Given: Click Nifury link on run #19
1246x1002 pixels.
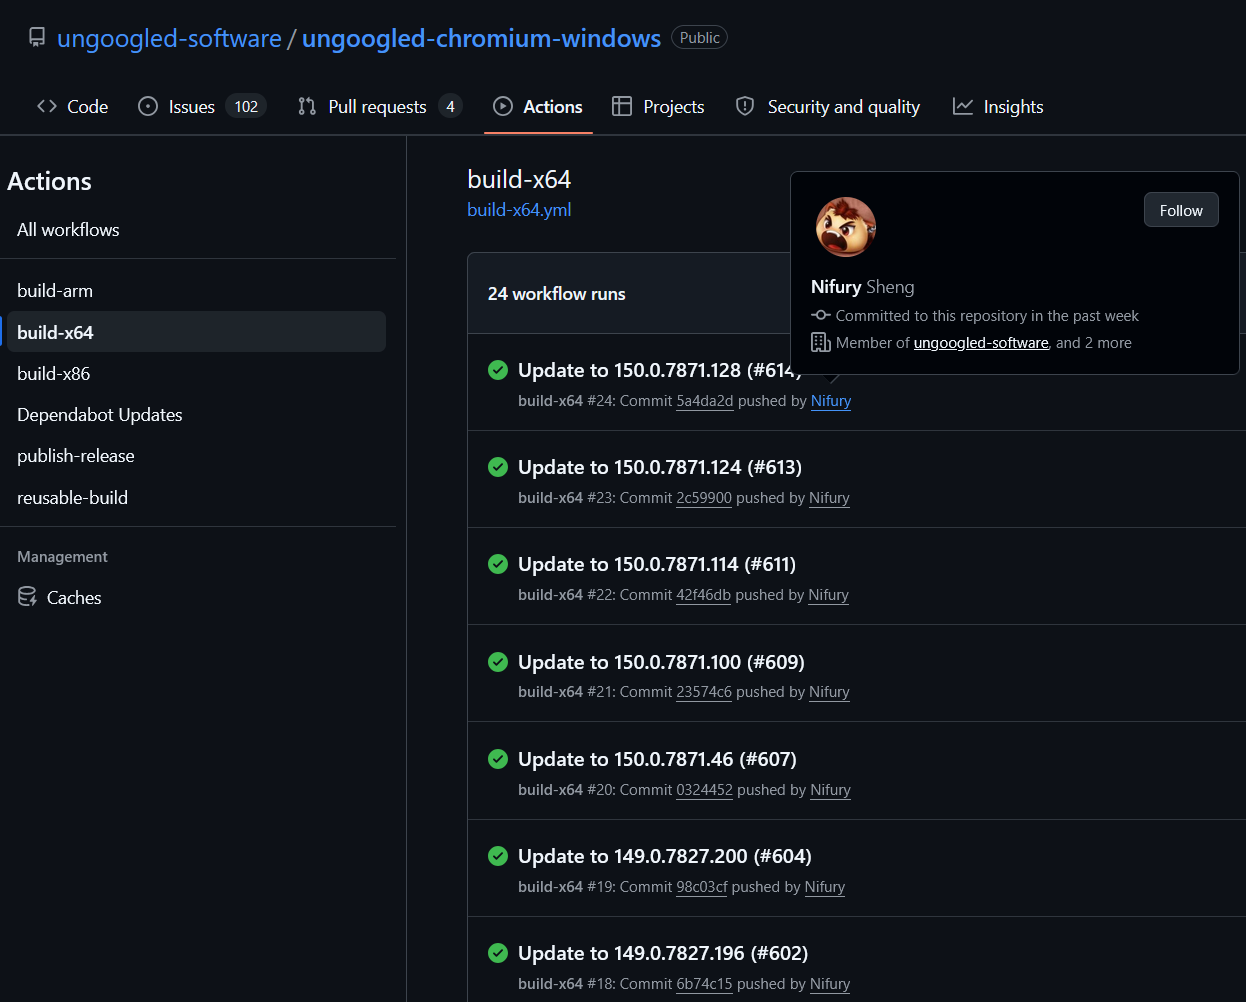Looking at the screenshot, I should point(825,887).
